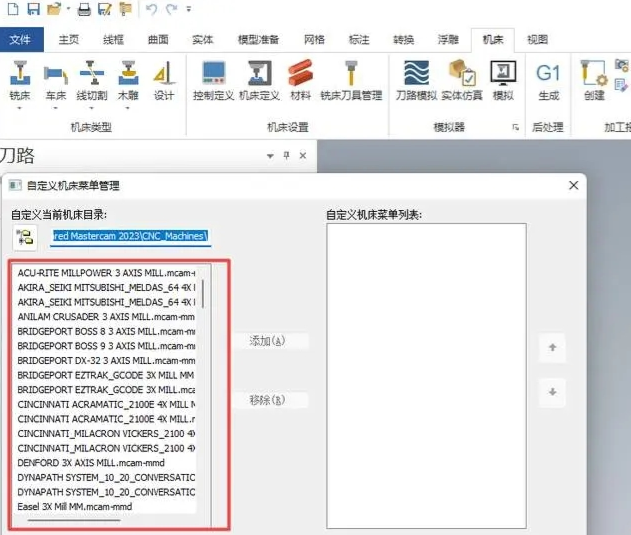
Task: Click the Add (添加) button
Action: 267,341
